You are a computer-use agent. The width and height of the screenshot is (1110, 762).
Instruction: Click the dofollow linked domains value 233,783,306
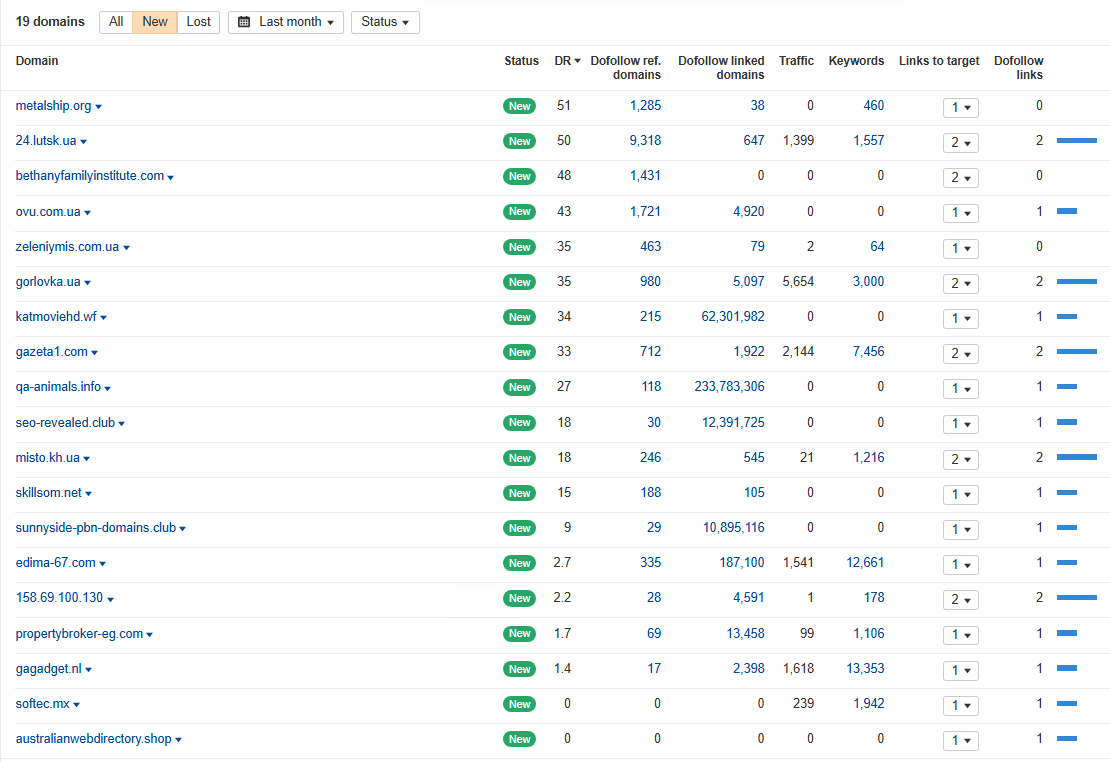click(729, 387)
